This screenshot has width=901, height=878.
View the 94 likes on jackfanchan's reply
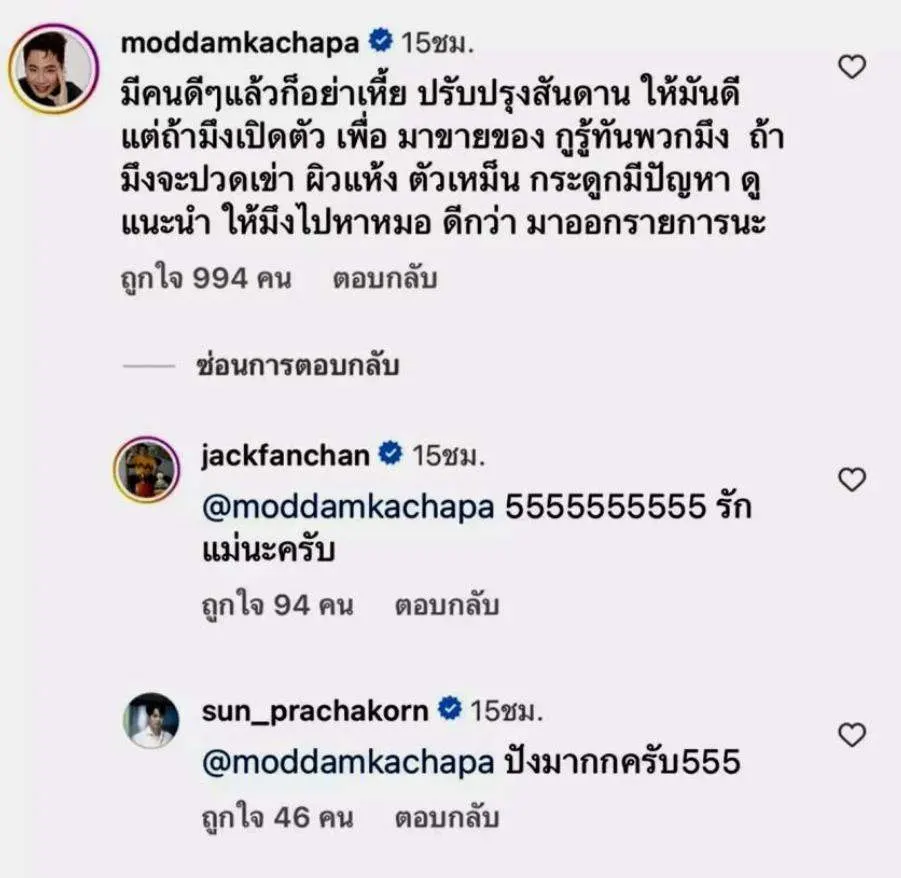click(x=278, y=606)
